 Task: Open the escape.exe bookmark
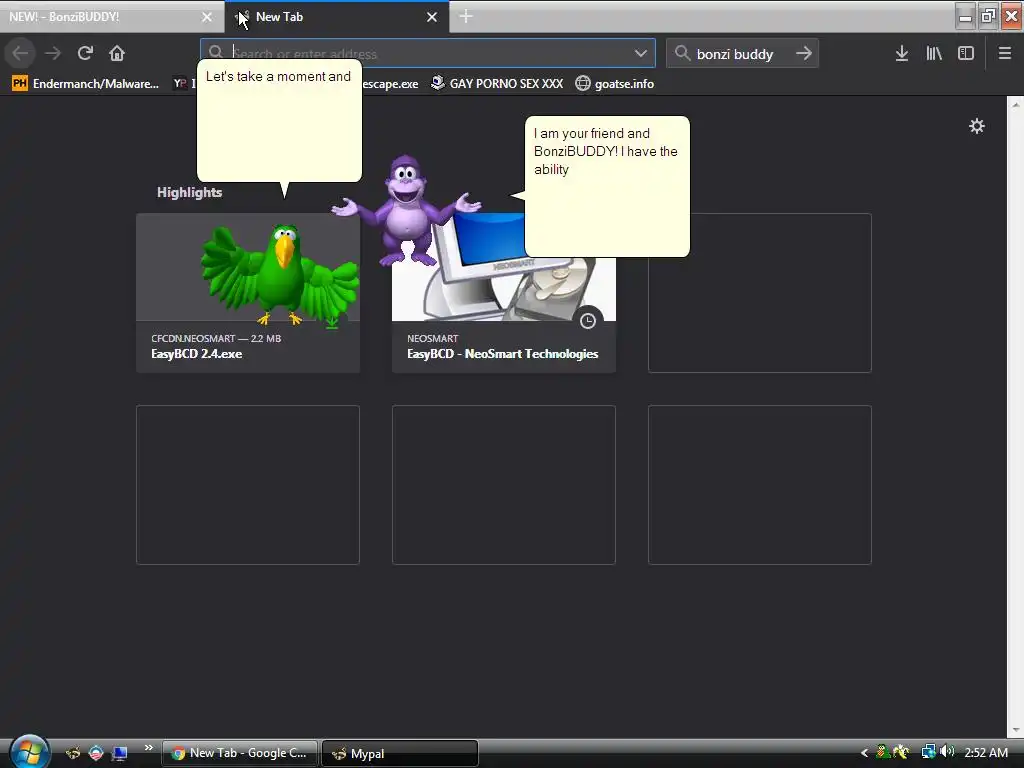pyautogui.click(x=390, y=84)
